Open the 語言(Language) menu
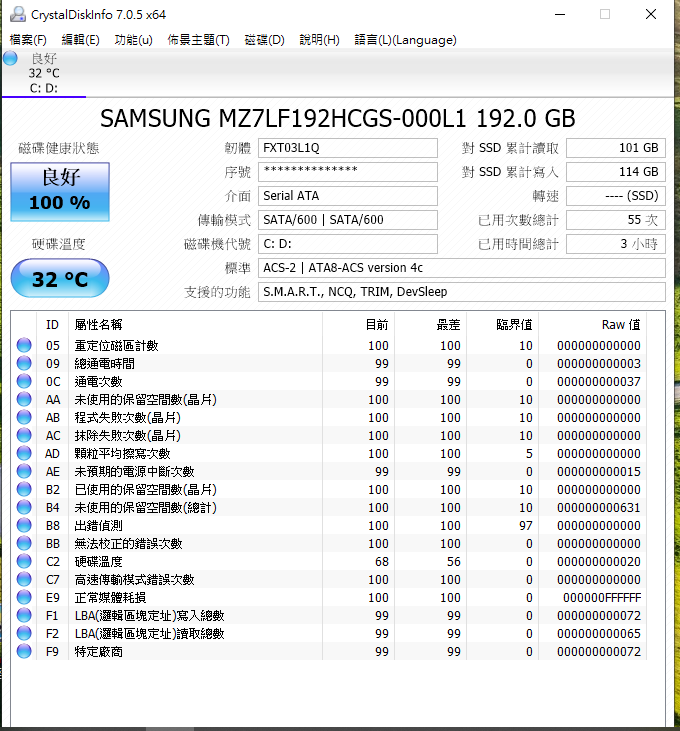The image size is (680, 731). [x=405, y=40]
